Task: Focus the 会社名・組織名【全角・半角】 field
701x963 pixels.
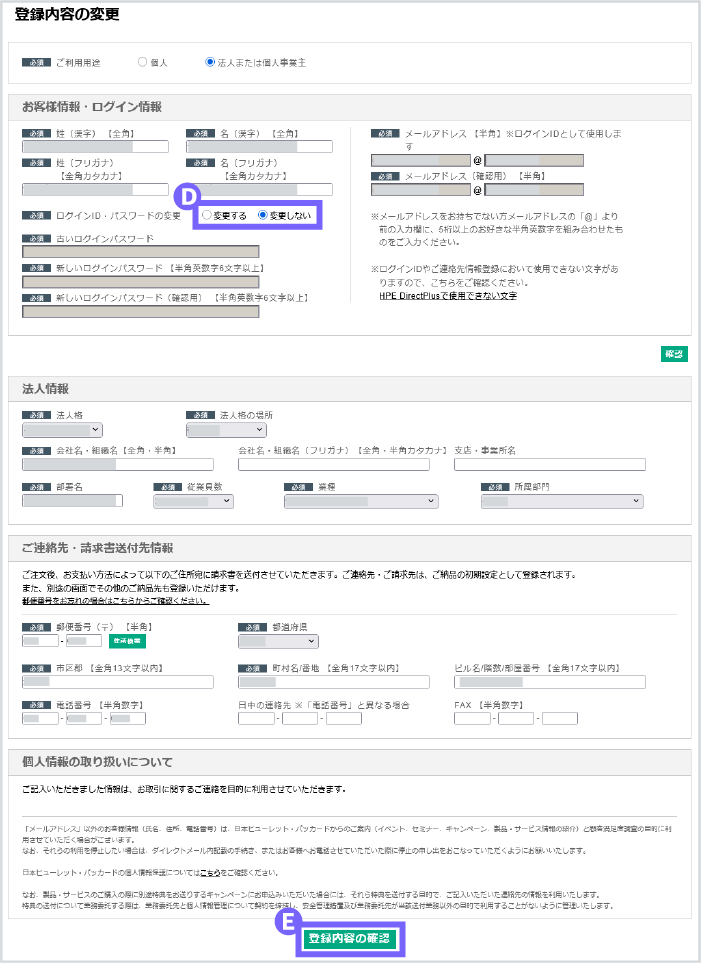Action: pos(118,464)
